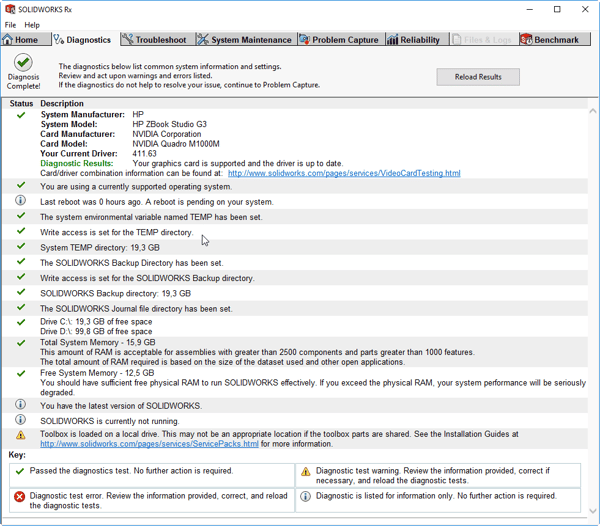
Task: Click check mark beside supported operating system row
Action: pyautogui.click(x=21, y=185)
